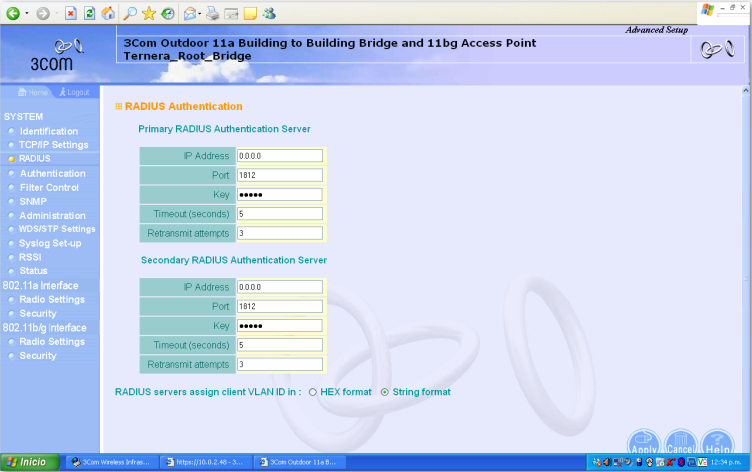Click the Help icon button
Image resolution: width=752 pixels, height=472 pixels.
click(x=717, y=443)
